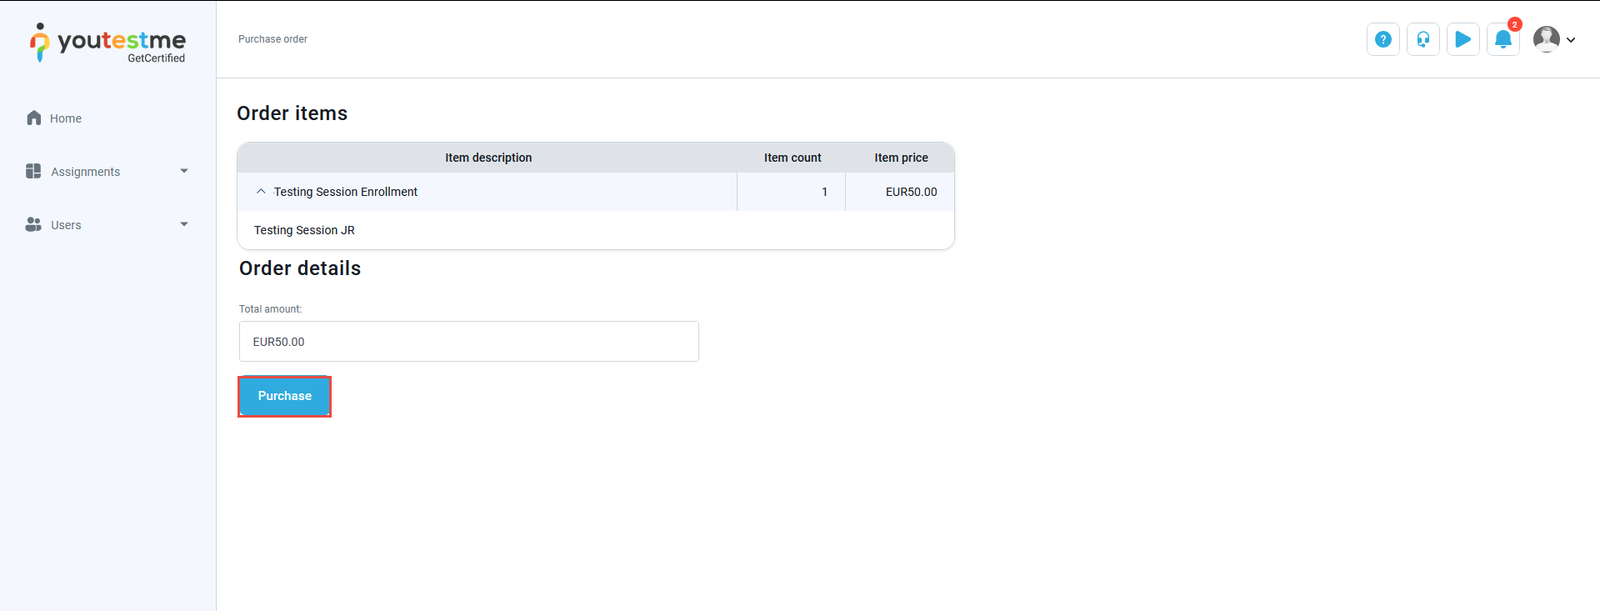This screenshot has width=1600, height=611.
Task: Click the YouTestMe logo
Action: (x=107, y=43)
